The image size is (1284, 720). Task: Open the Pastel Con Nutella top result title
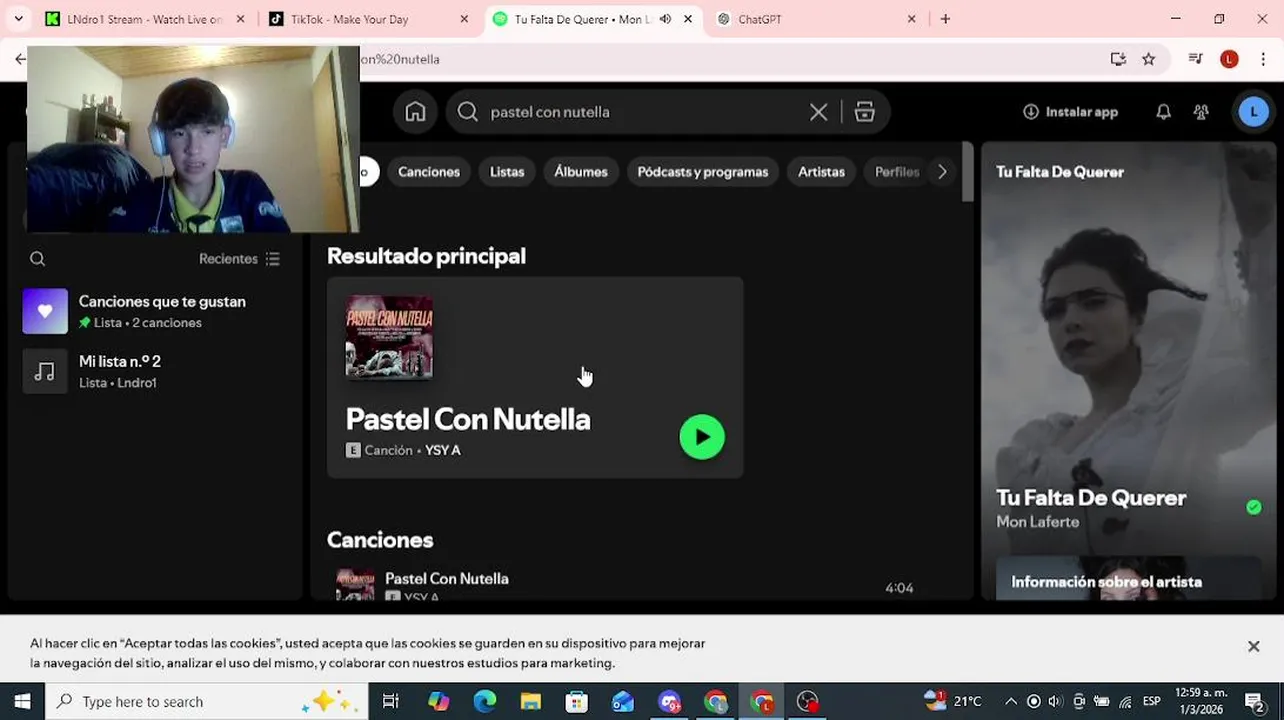[468, 420]
